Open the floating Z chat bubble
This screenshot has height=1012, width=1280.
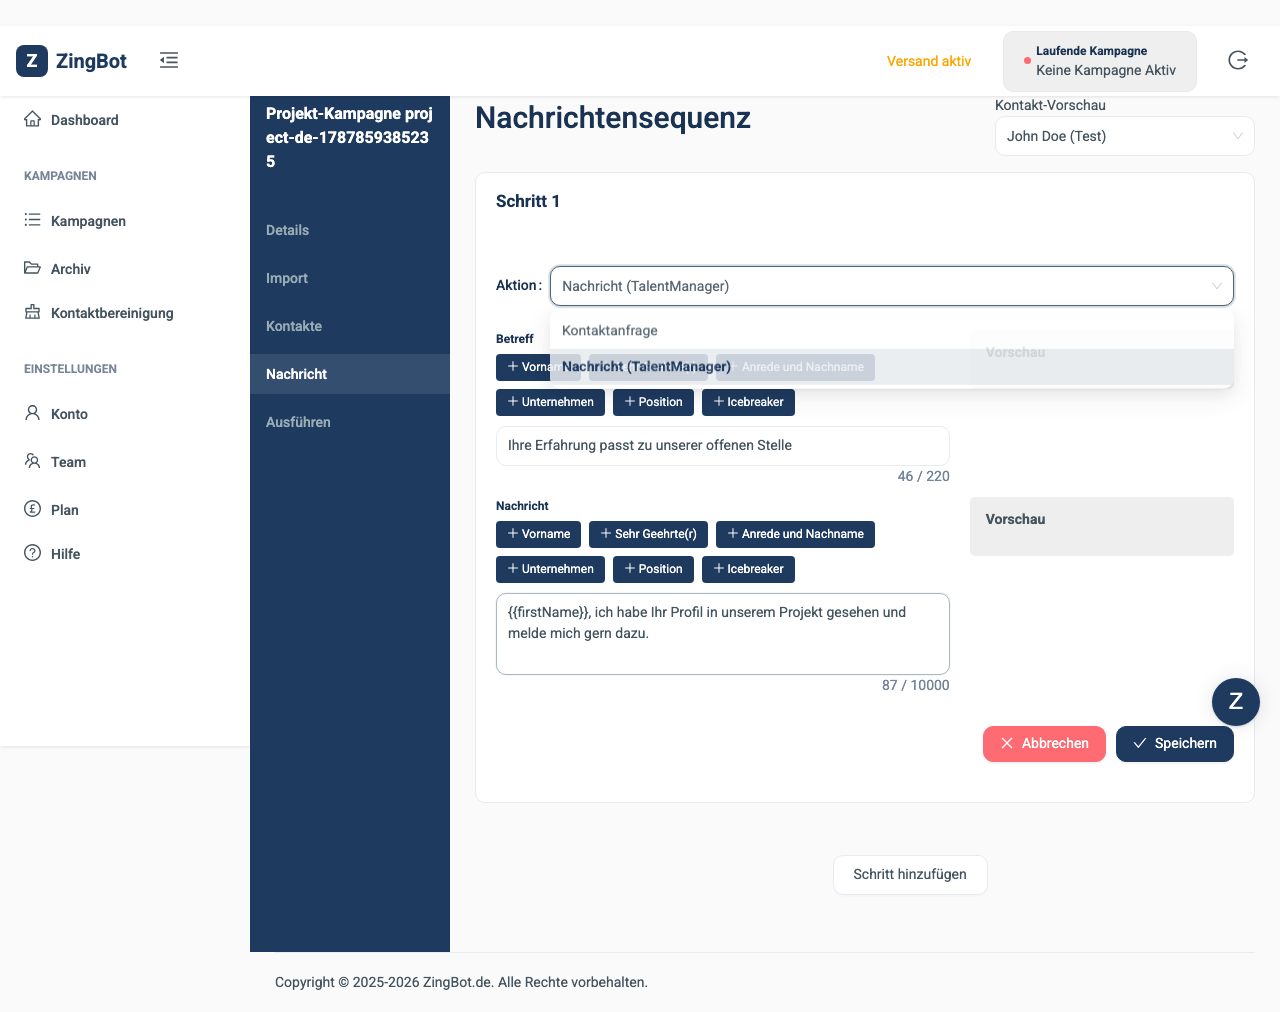[1236, 701]
